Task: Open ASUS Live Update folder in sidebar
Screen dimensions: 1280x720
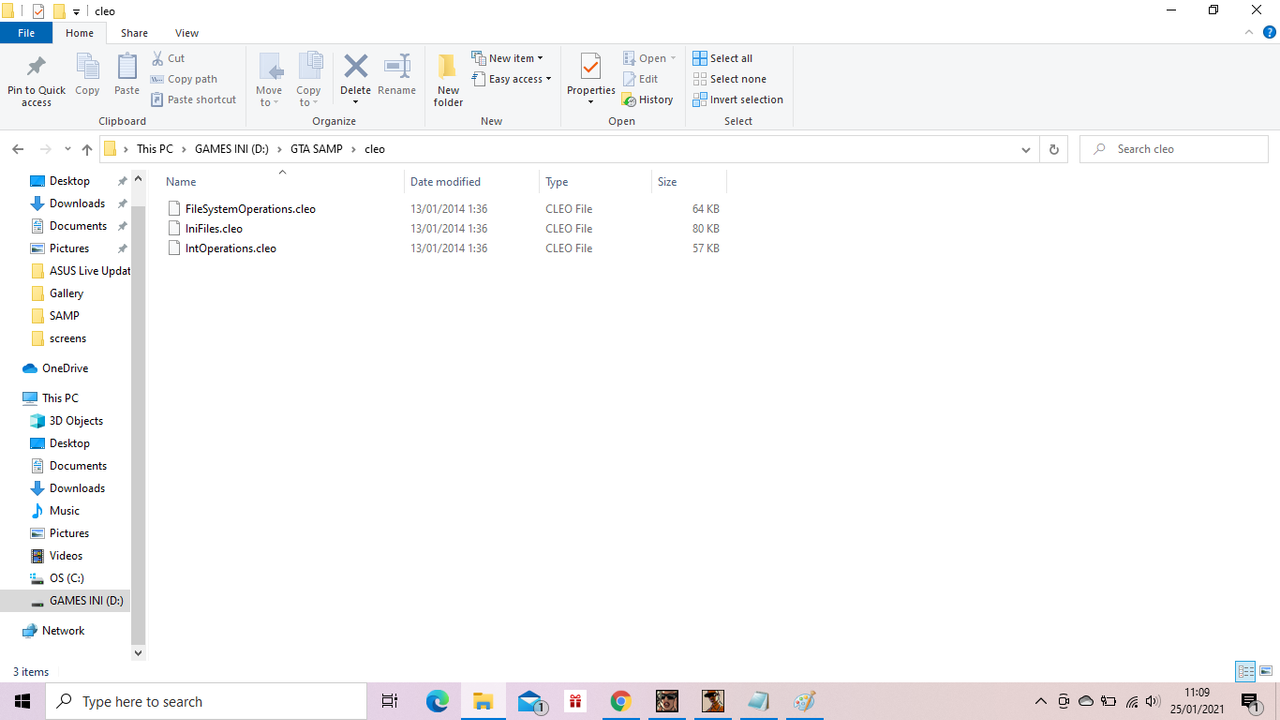Action: pyautogui.click(x=80, y=271)
